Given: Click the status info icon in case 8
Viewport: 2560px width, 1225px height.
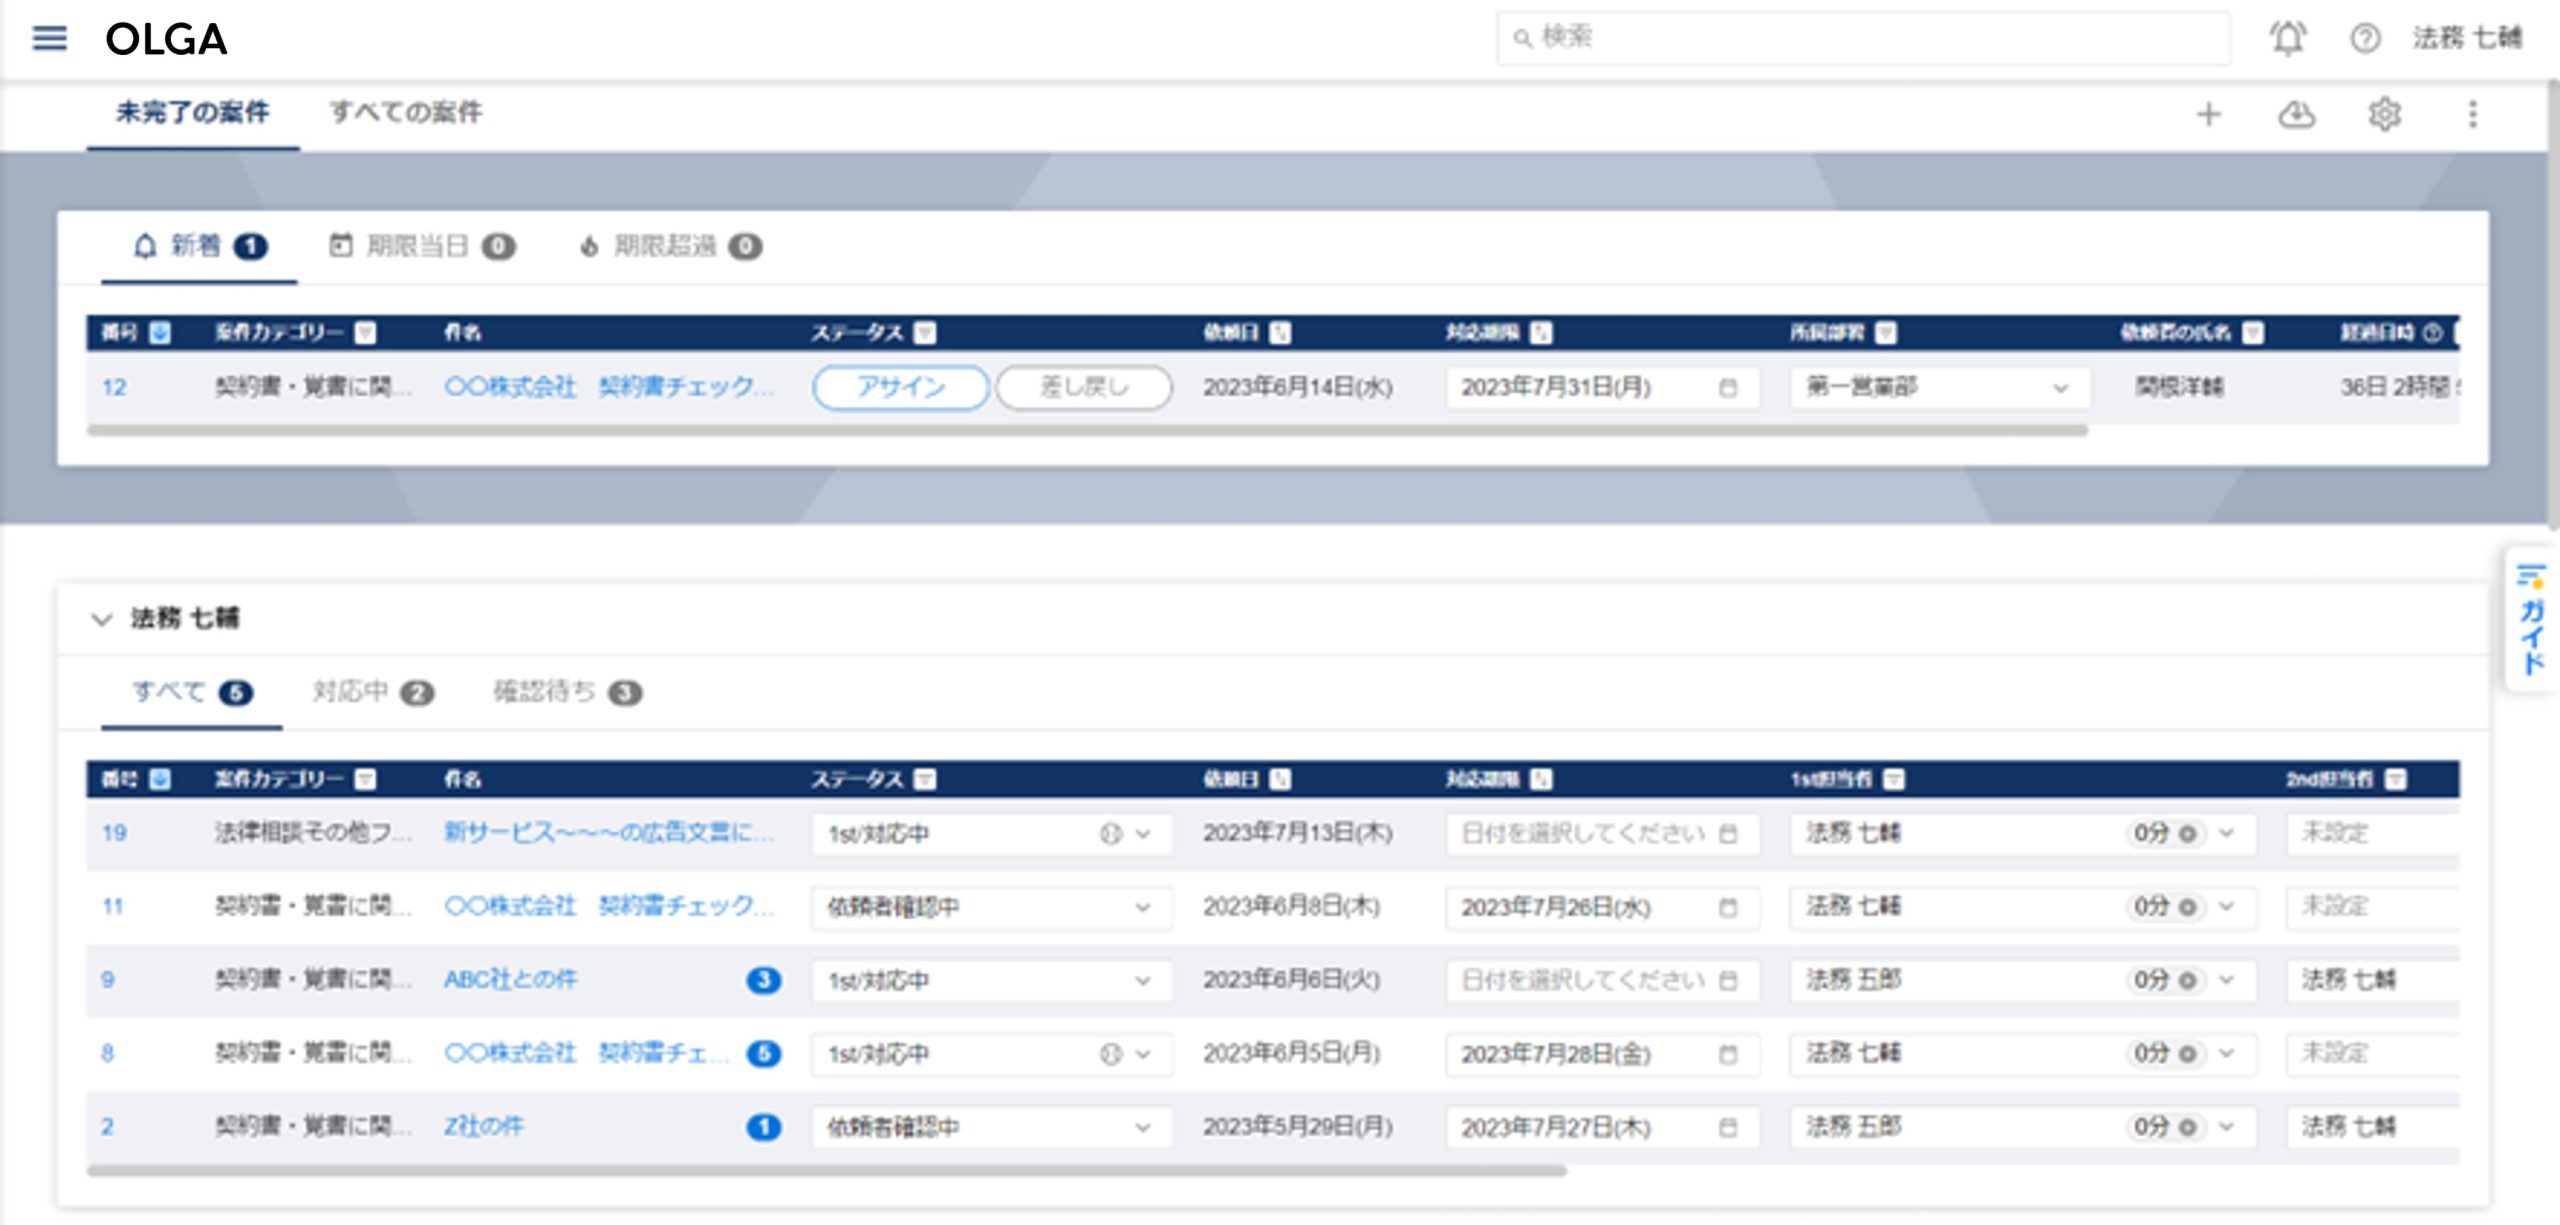Looking at the screenshot, I should (1111, 1054).
